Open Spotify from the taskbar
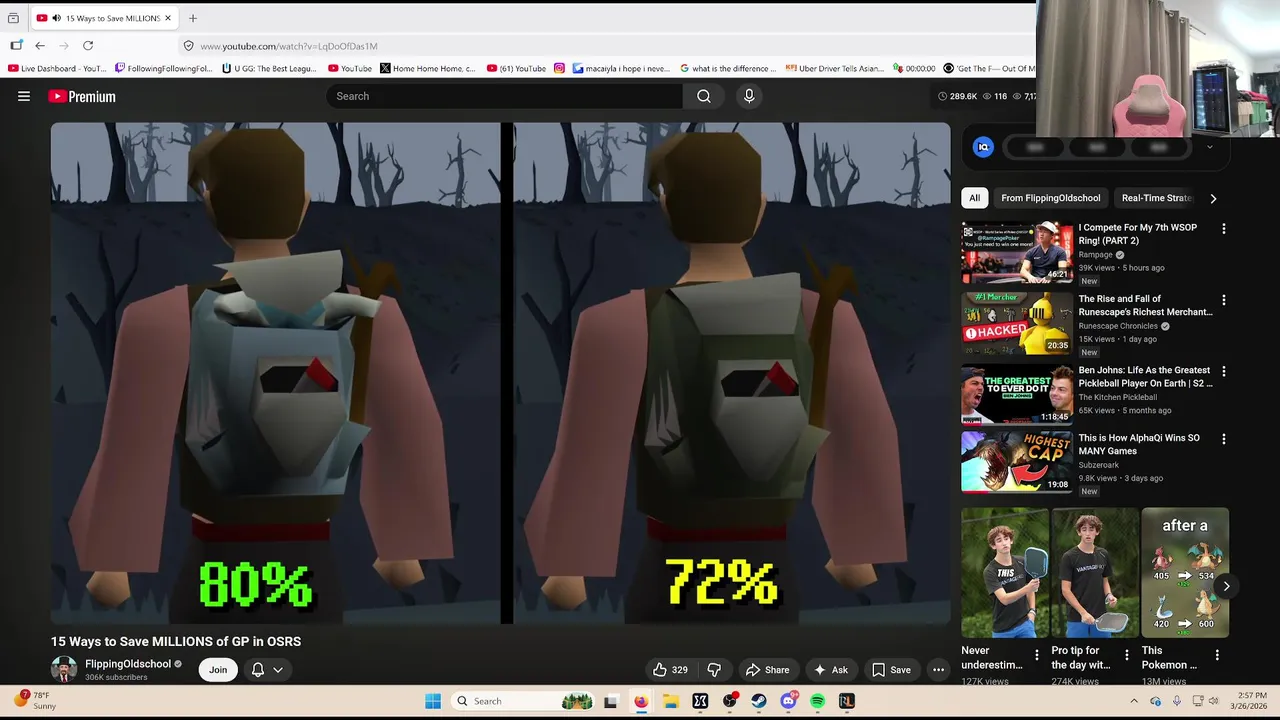The image size is (1280, 720). [818, 701]
